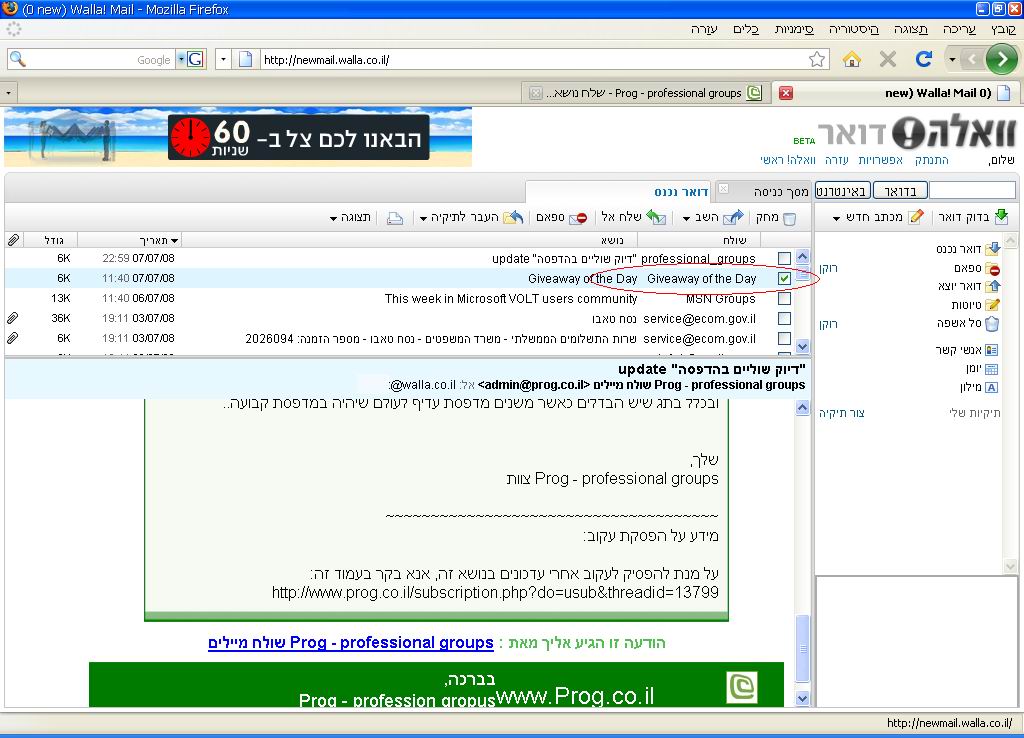Image resolution: width=1024 pixels, height=738 pixels.
Task: Open the קובץ (File) menu
Action: (1003, 29)
